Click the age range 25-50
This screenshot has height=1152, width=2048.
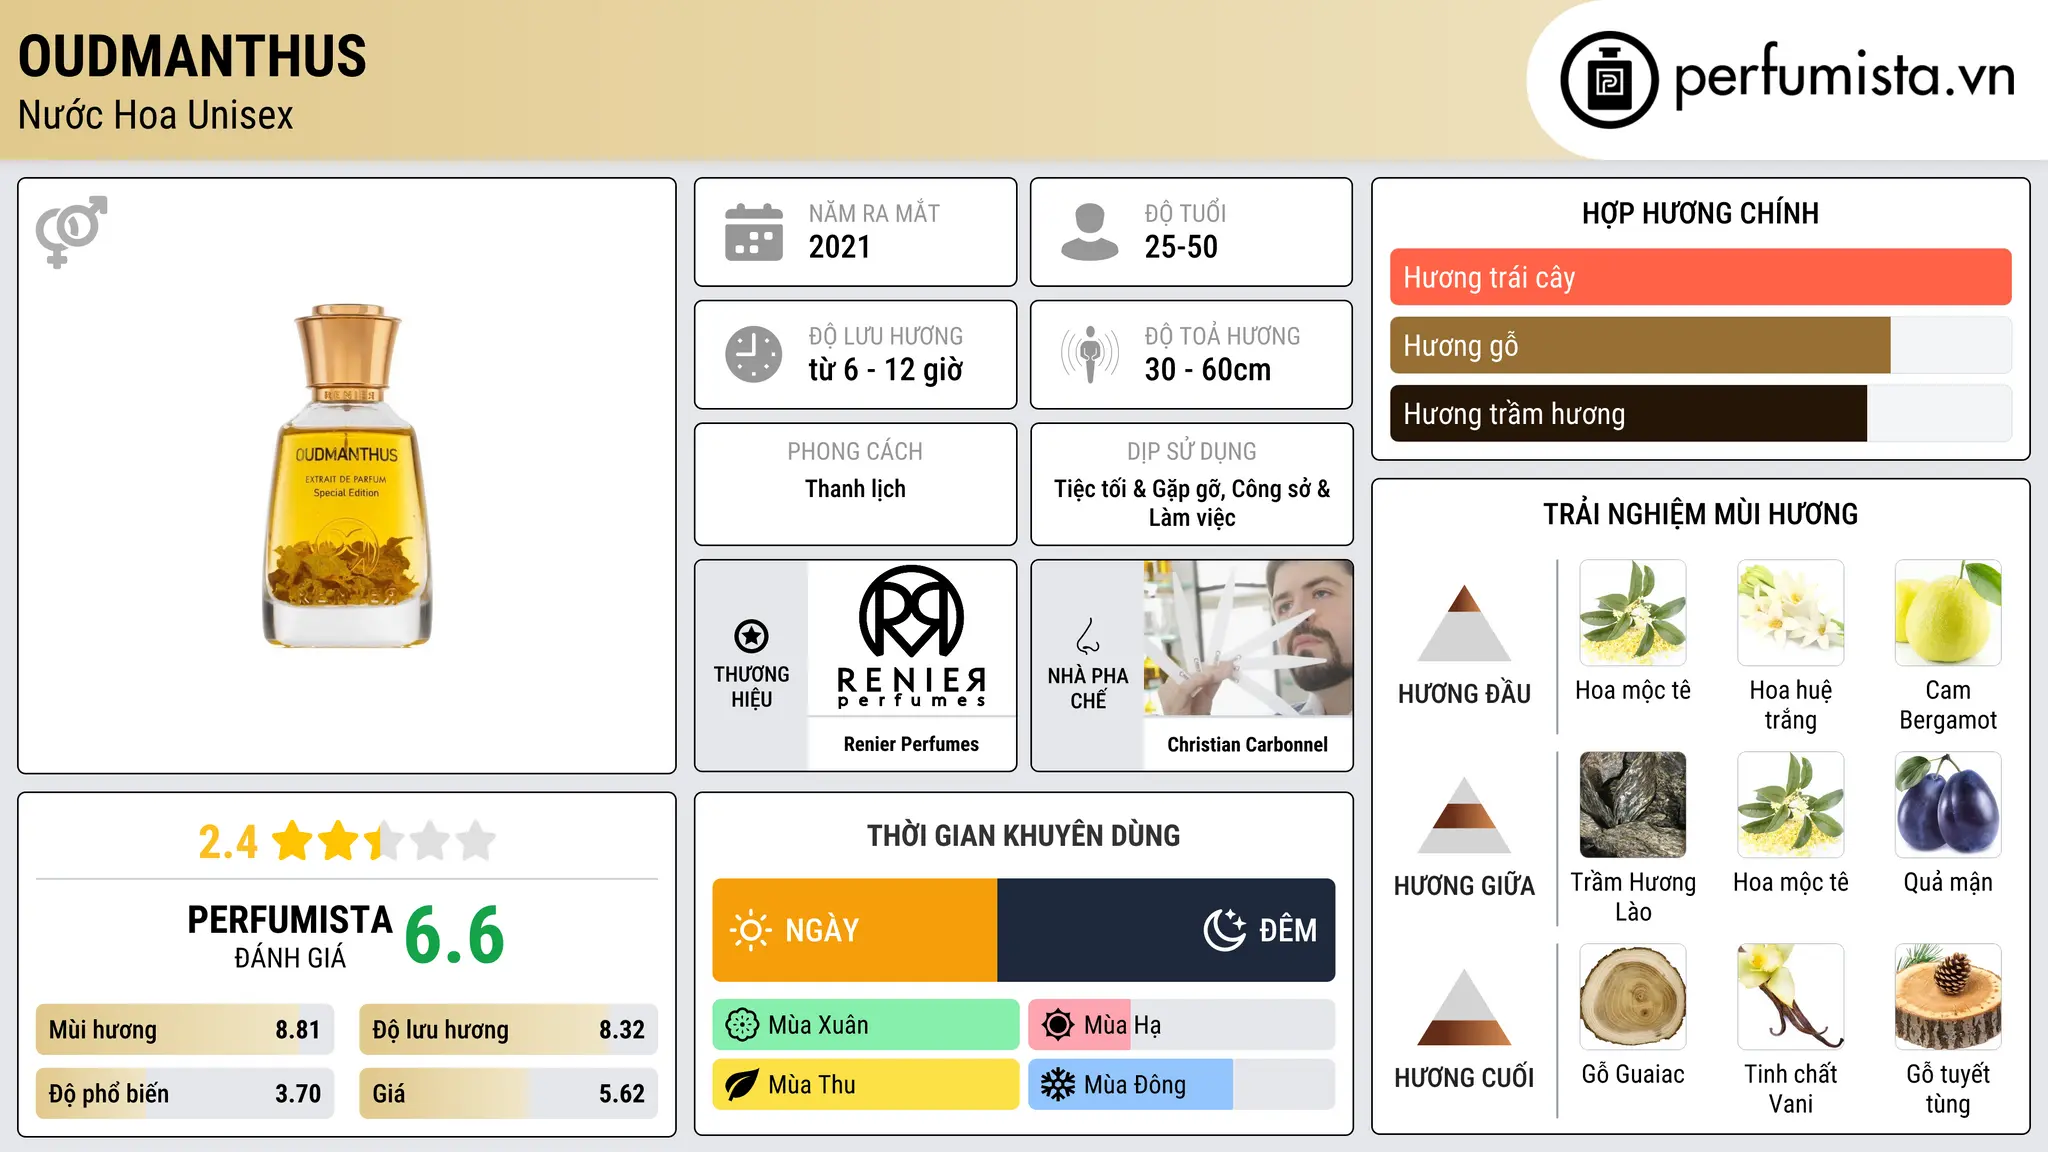1181,247
